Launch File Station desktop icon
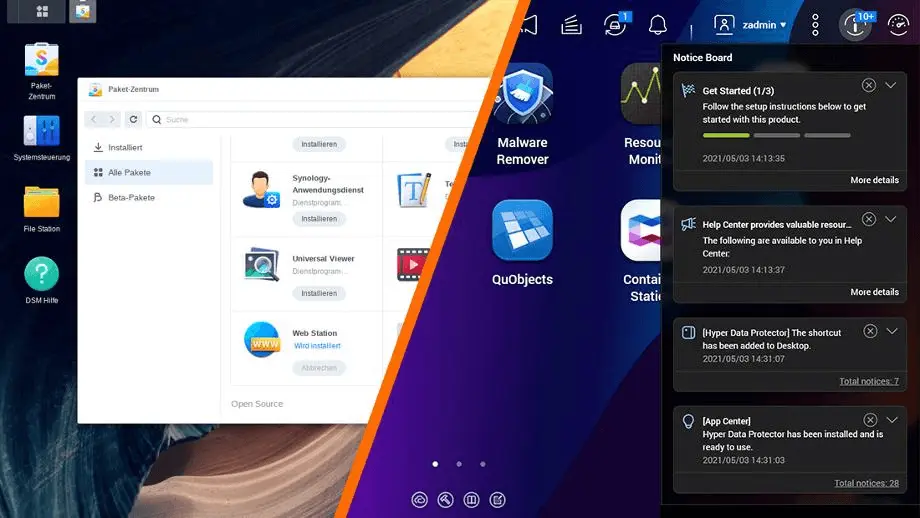The width and height of the screenshot is (920, 518). 41,204
